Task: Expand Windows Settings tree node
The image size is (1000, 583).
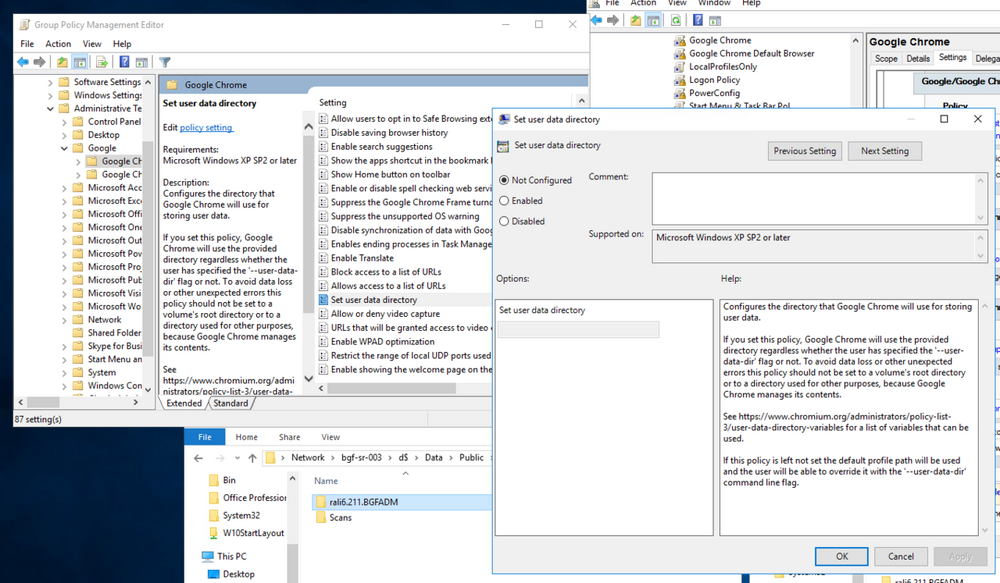Action: click(50, 96)
